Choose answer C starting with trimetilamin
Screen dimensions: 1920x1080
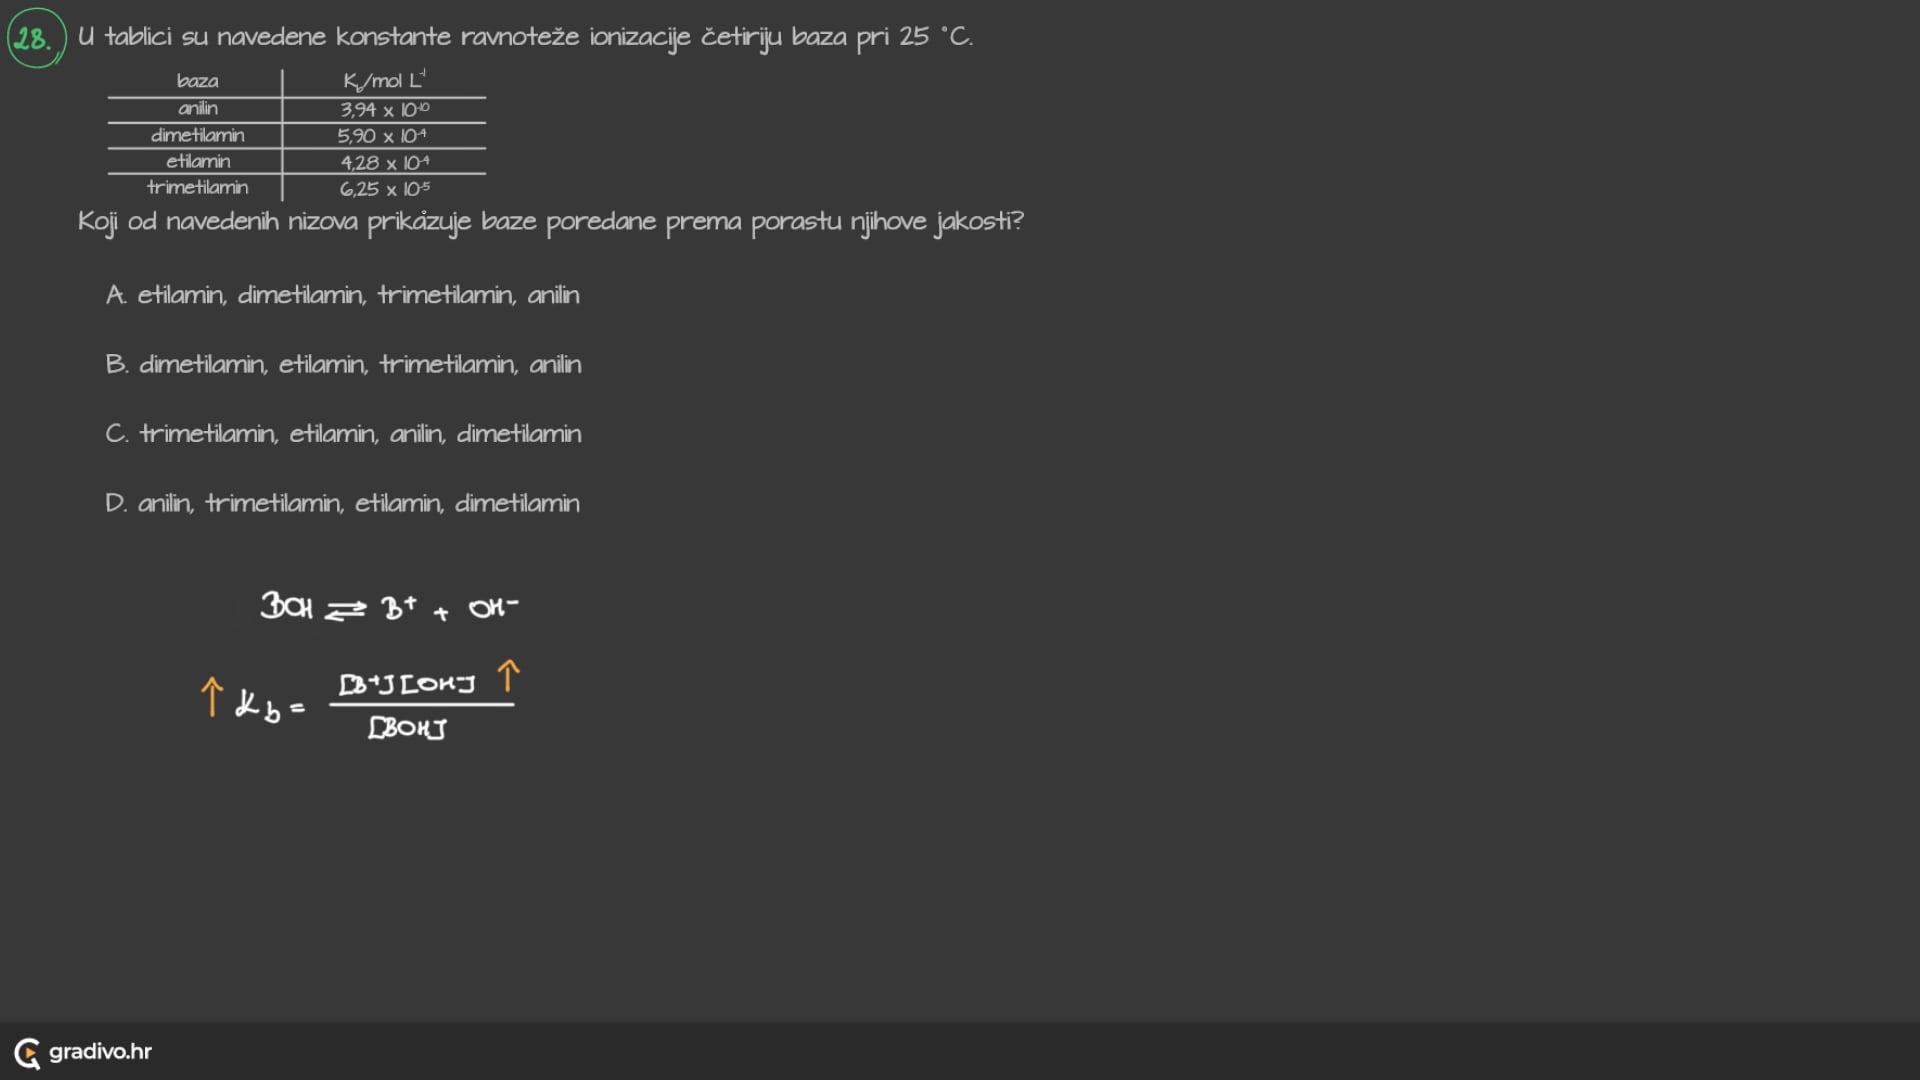[343, 433]
